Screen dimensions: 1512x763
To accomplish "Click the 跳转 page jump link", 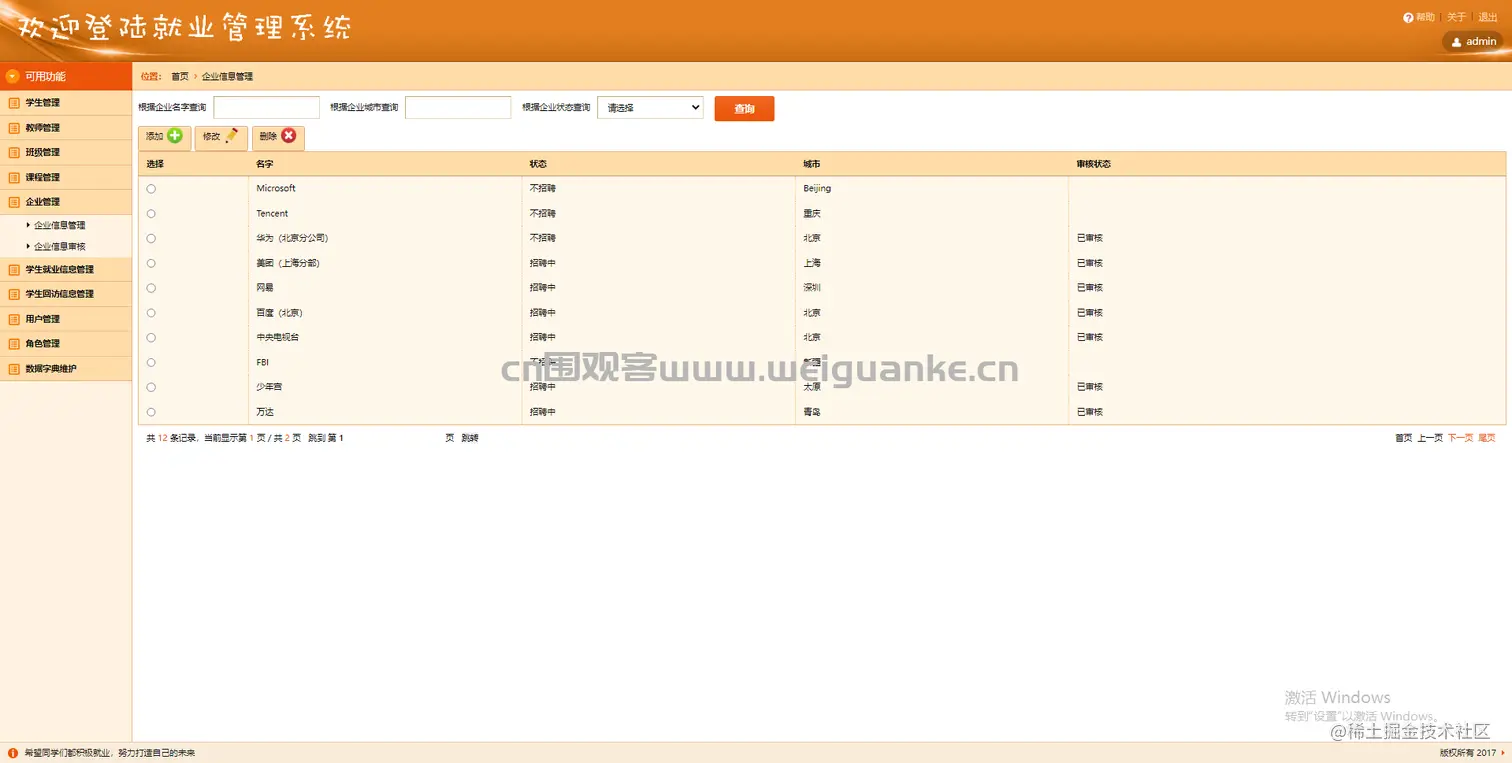I will pos(470,438).
